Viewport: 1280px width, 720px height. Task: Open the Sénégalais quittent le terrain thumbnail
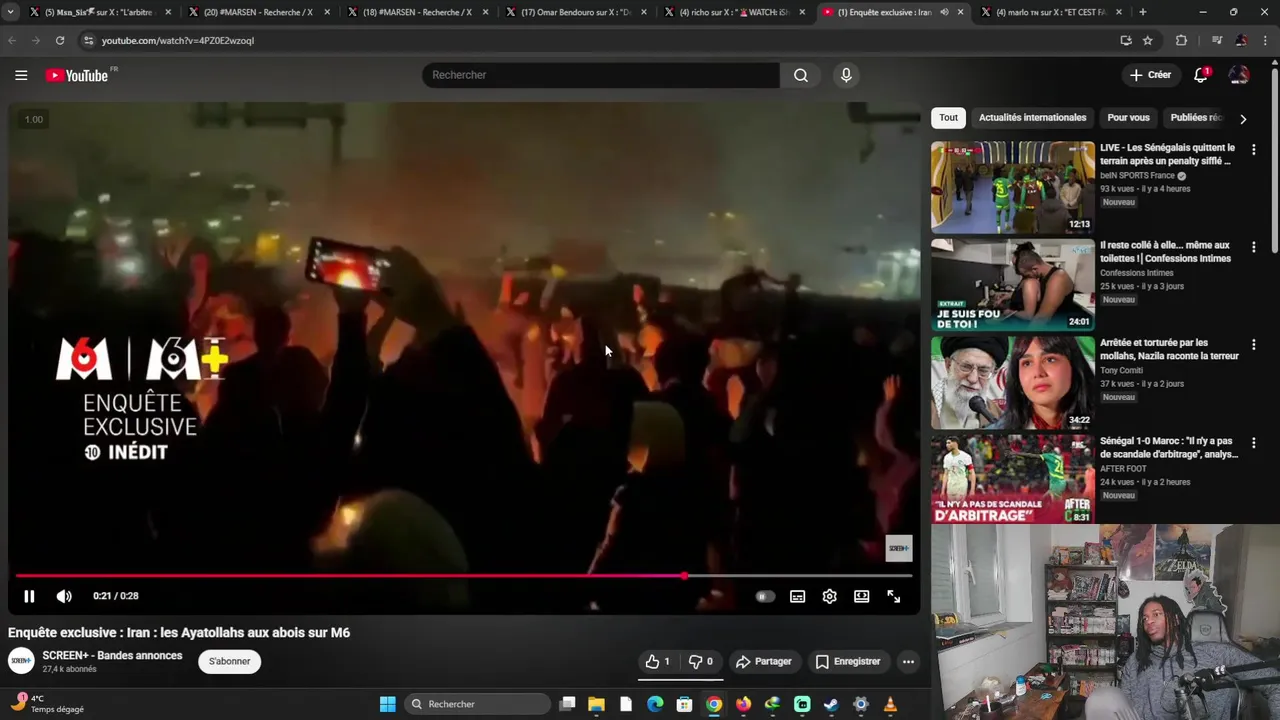[1013, 187]
